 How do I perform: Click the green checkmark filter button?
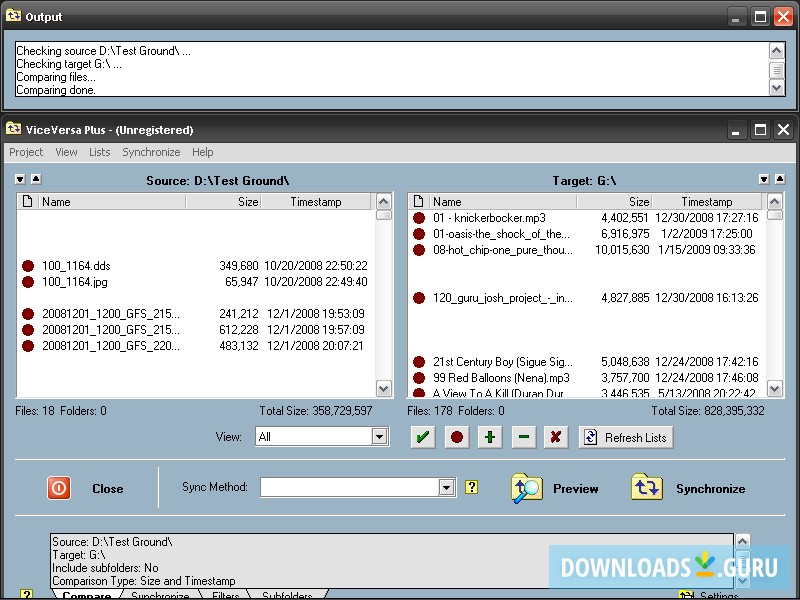(x=423, y=437)
